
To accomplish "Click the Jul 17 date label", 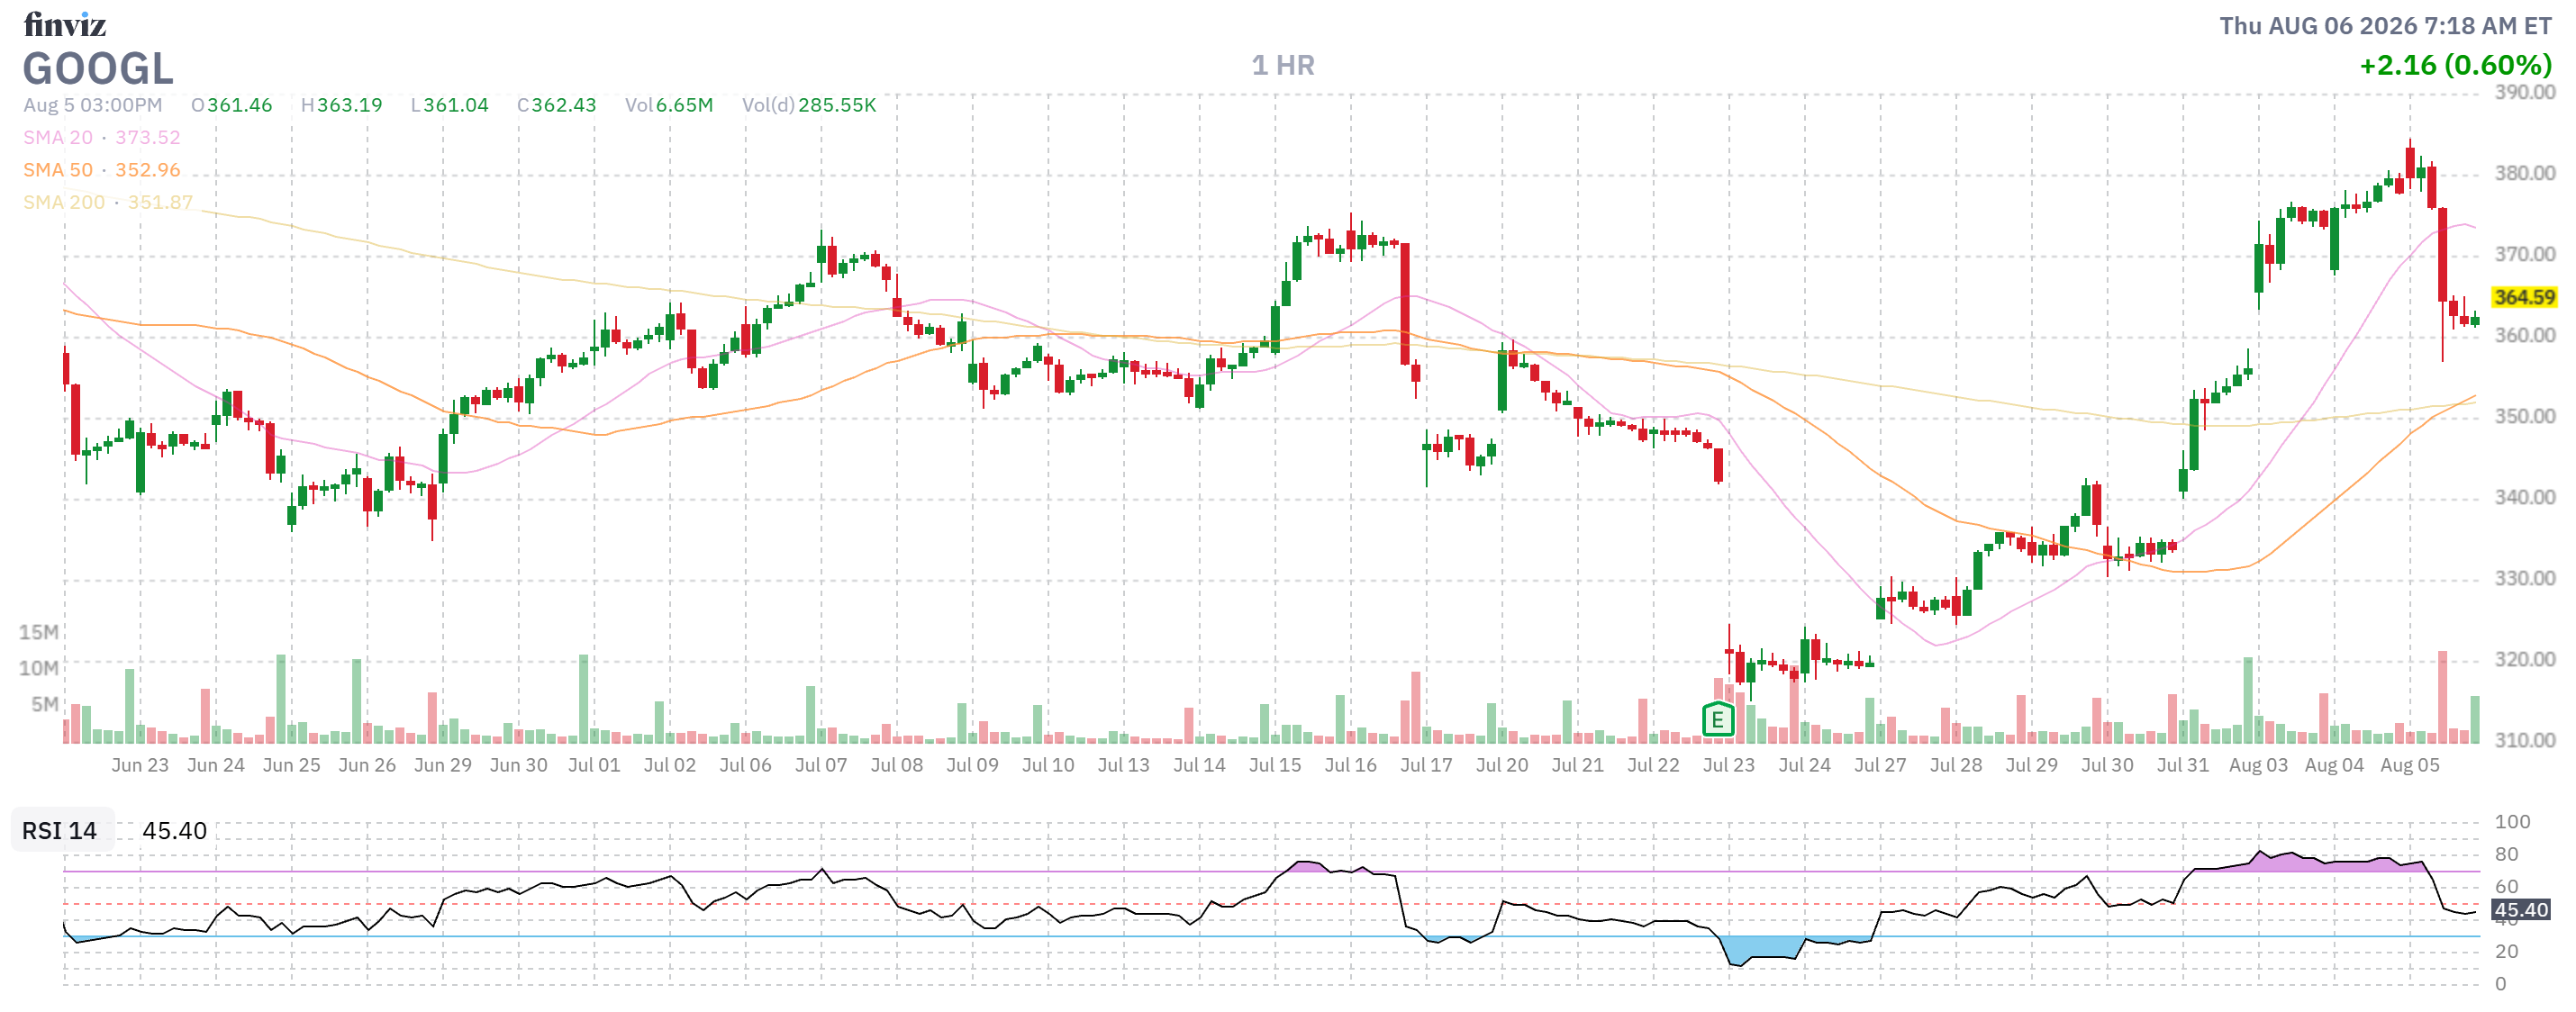I will [x=1426, y=765].
